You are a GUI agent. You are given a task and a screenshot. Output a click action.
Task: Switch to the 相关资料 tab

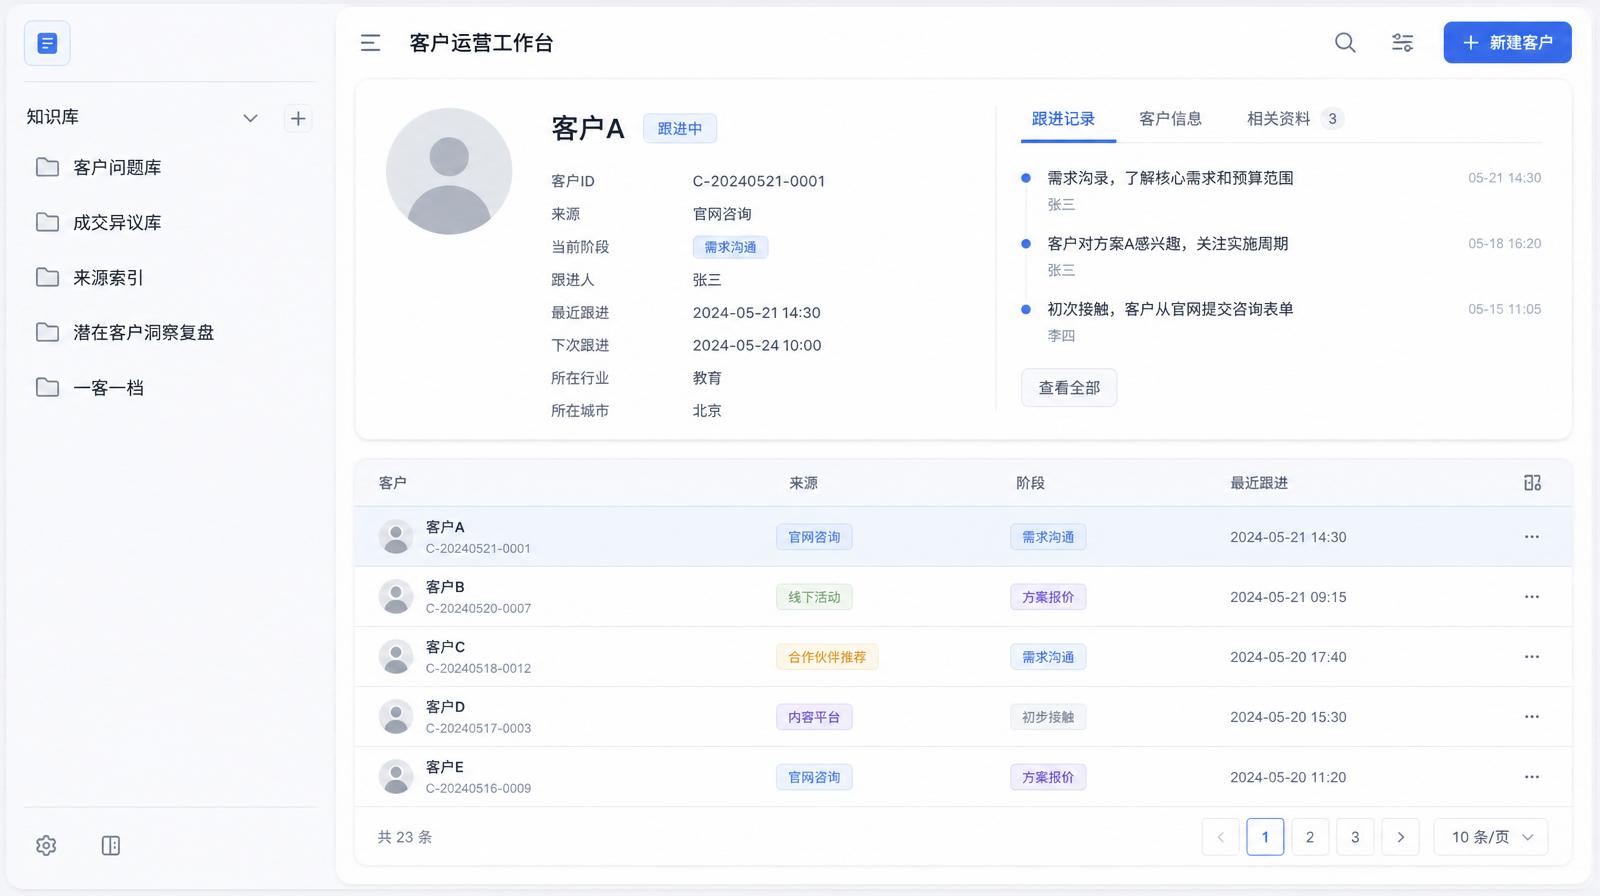(1295, 119)
